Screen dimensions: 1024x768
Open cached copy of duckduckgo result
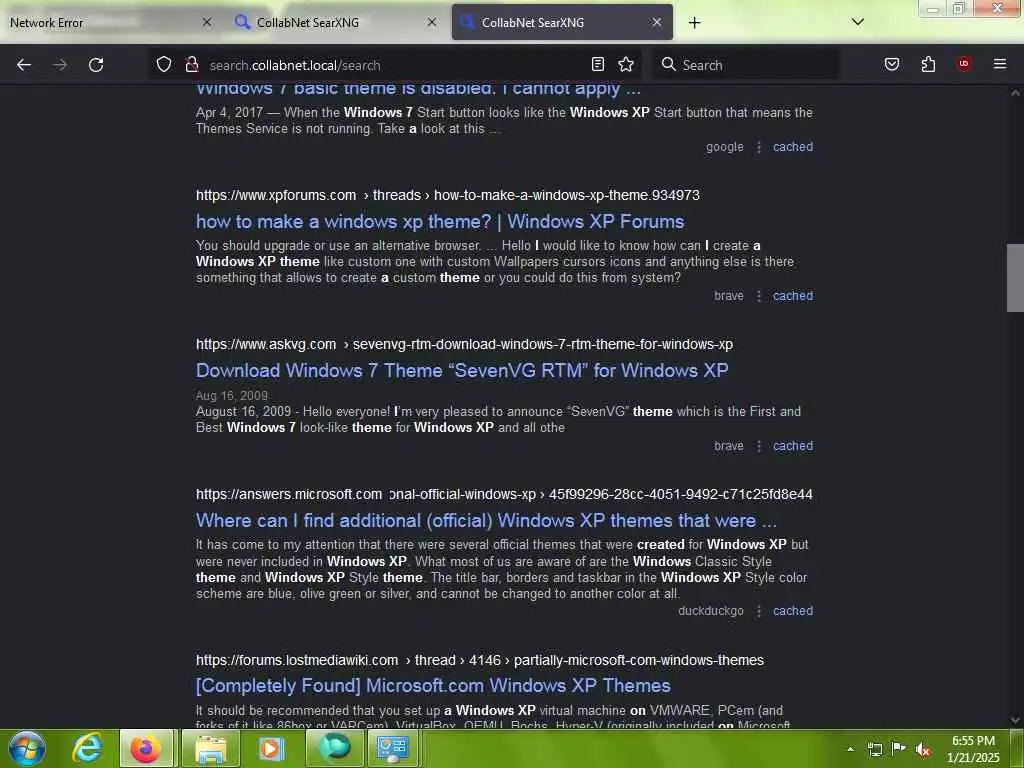tap(793, 611)
